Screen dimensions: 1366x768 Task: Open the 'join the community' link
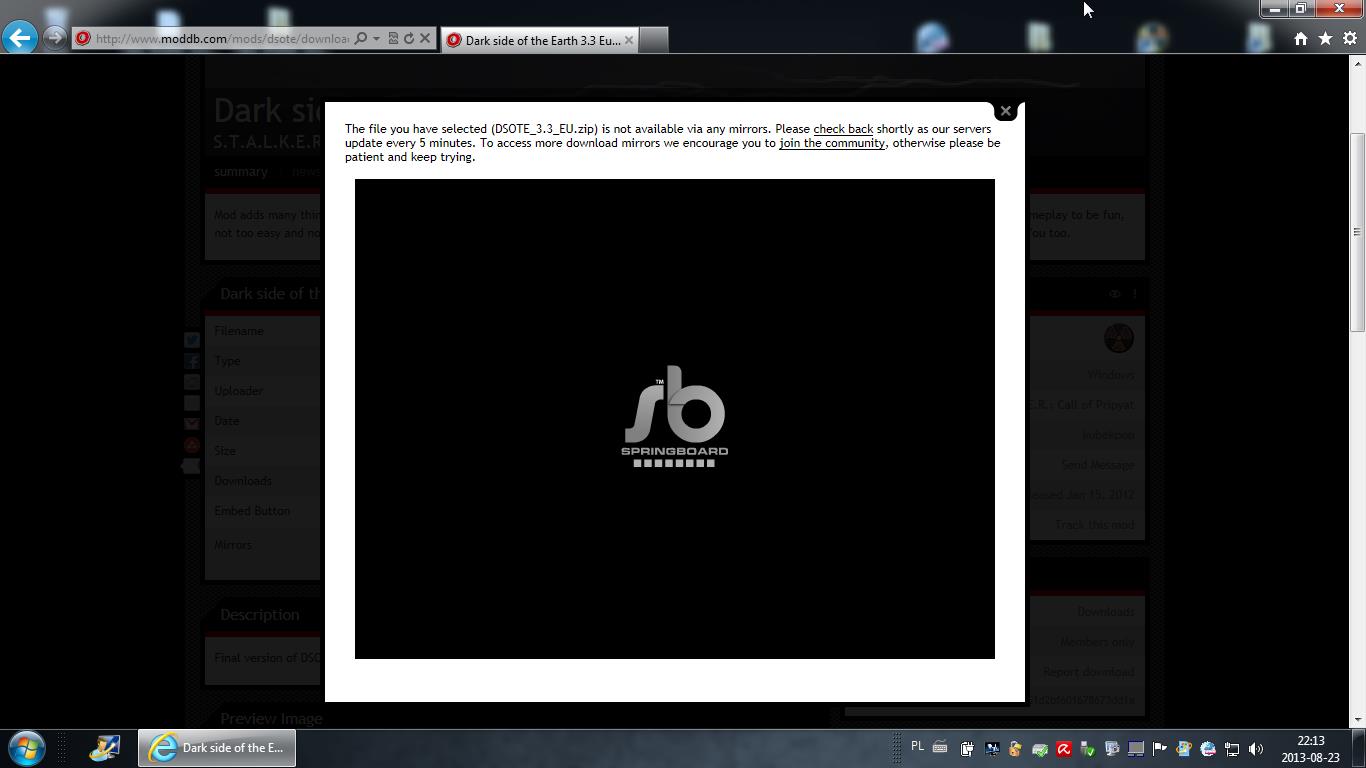pyautogui.click(x=832, y=143)
